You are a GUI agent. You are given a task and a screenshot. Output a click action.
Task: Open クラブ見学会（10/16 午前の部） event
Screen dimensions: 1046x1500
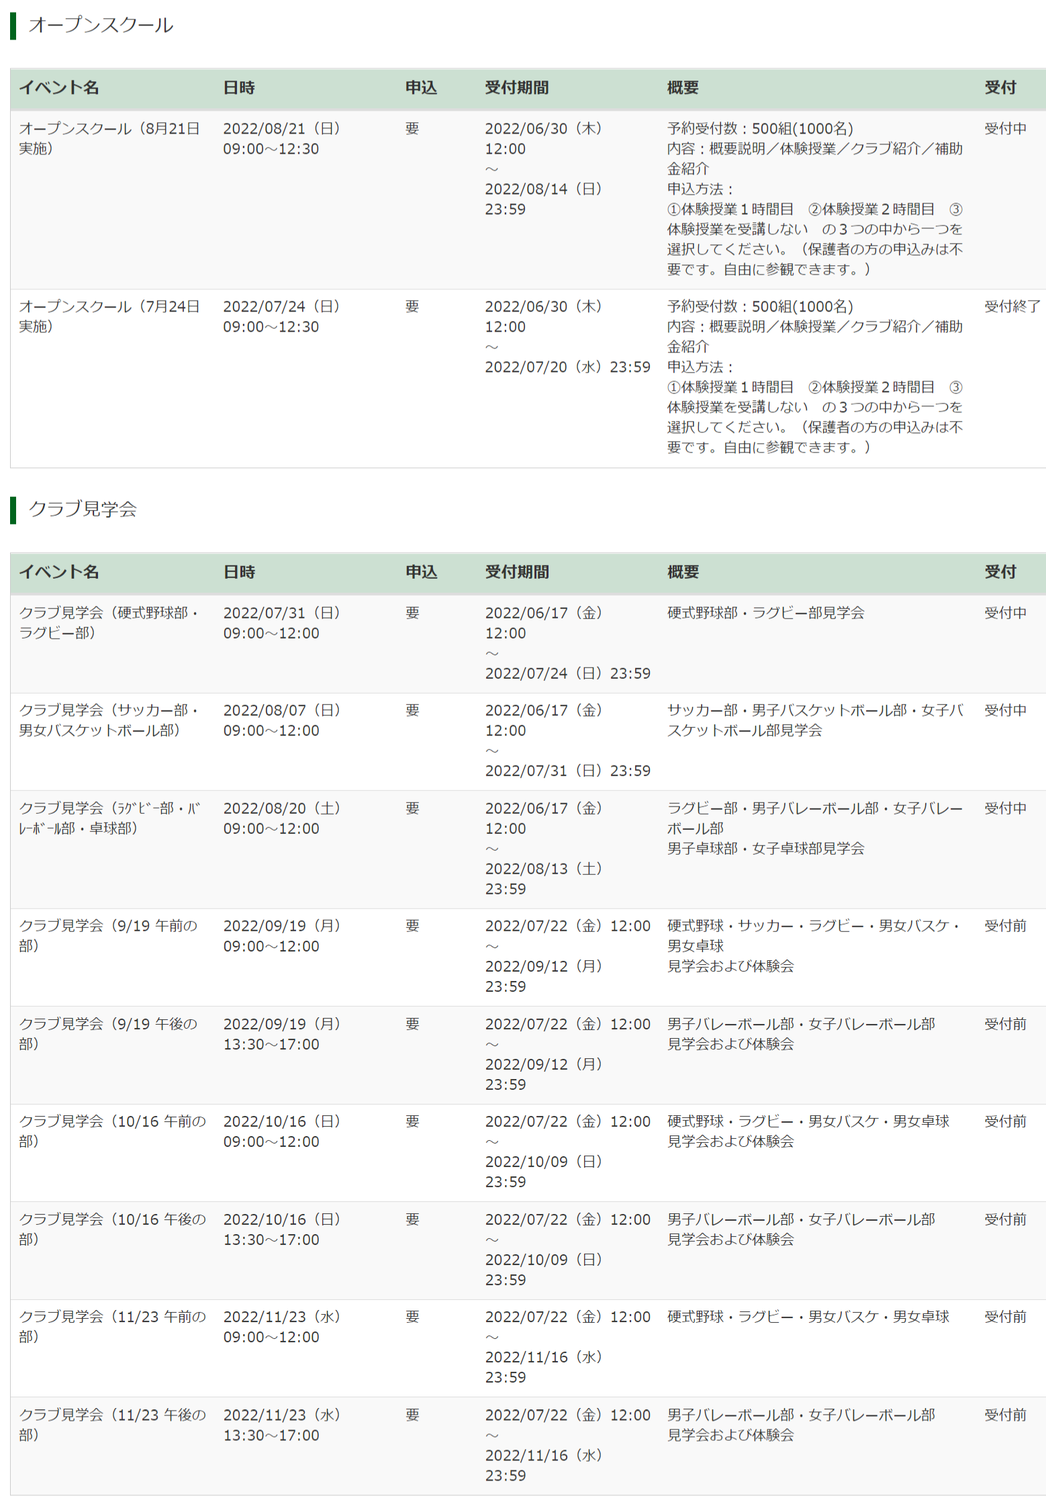112,1131
